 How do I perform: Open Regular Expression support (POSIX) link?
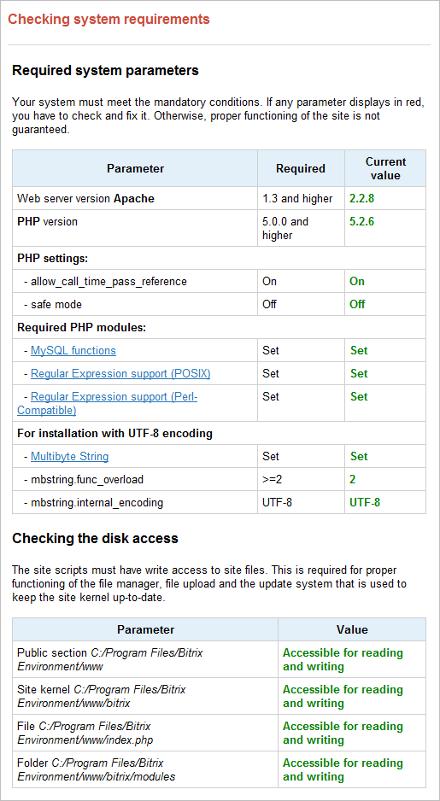pyautogui.click(x=121, y=373)
